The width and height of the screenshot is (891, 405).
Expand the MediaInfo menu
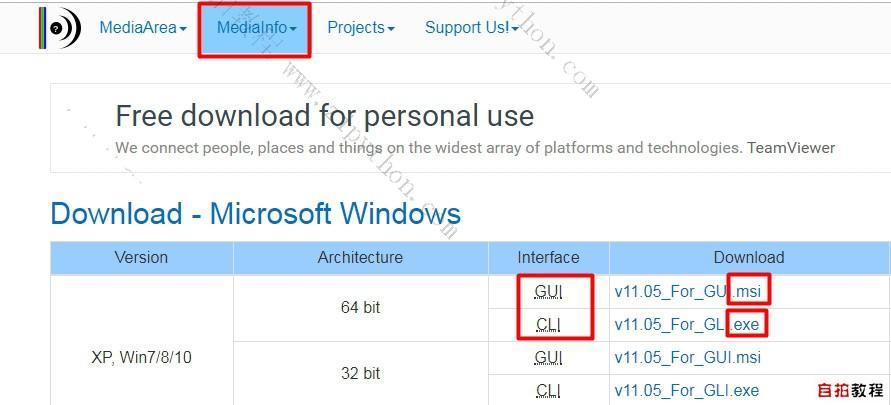[256, 28]
